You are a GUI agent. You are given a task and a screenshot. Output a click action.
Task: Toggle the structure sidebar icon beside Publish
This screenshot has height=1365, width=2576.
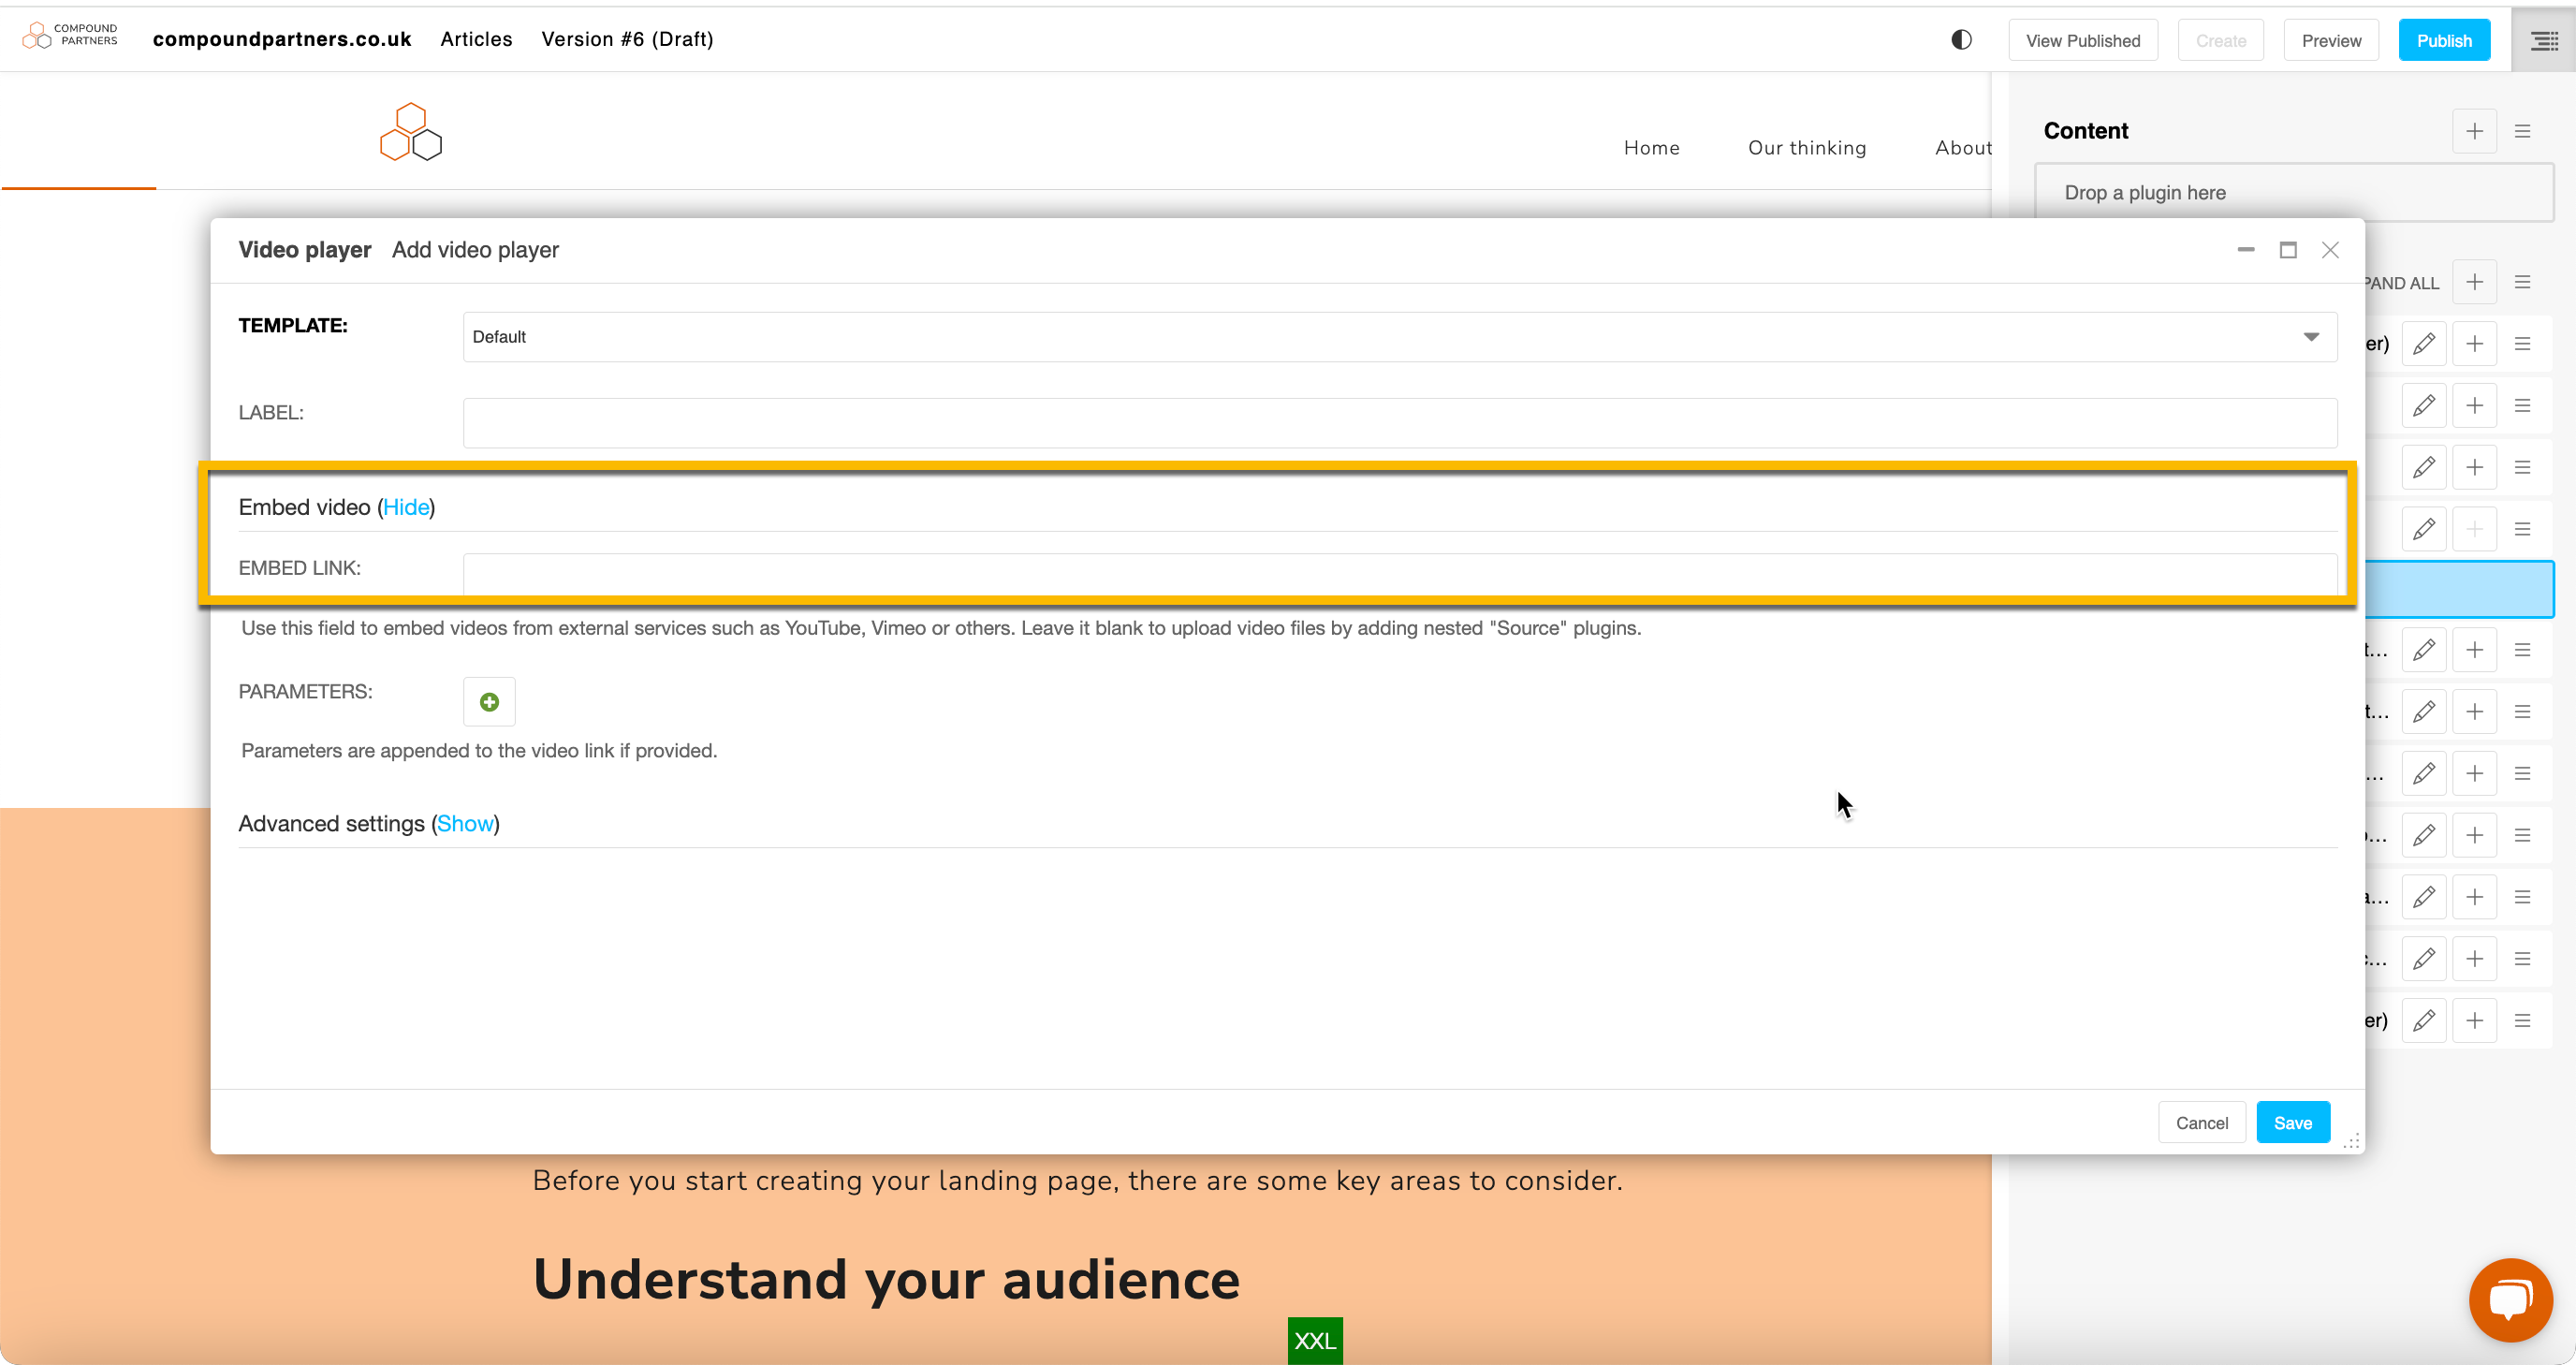[2544, 40]
